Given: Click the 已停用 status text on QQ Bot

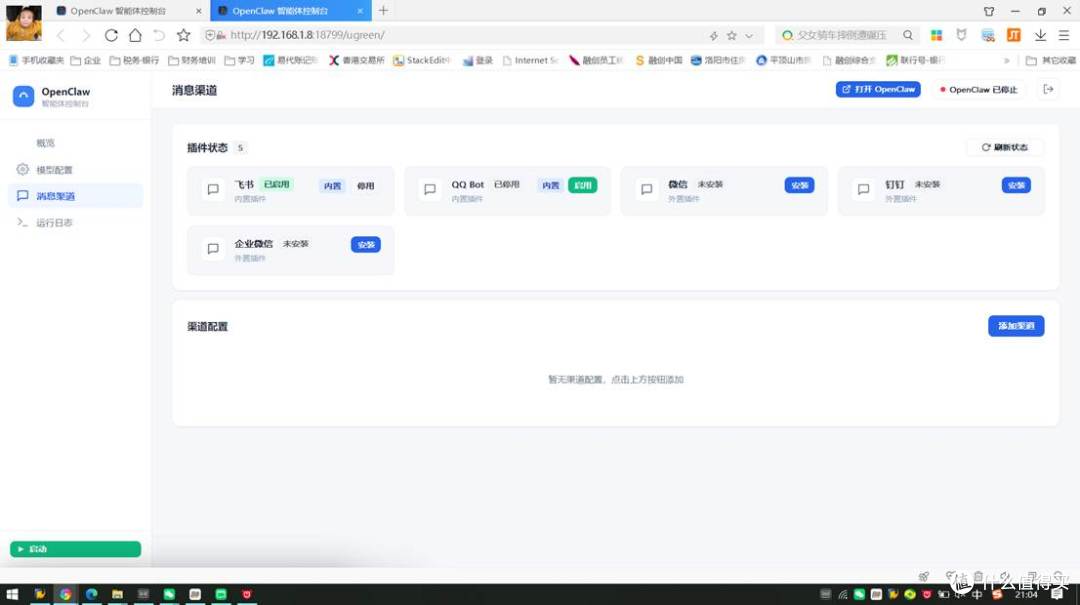Looking at the screenshot, I should [x=506, y=185].
